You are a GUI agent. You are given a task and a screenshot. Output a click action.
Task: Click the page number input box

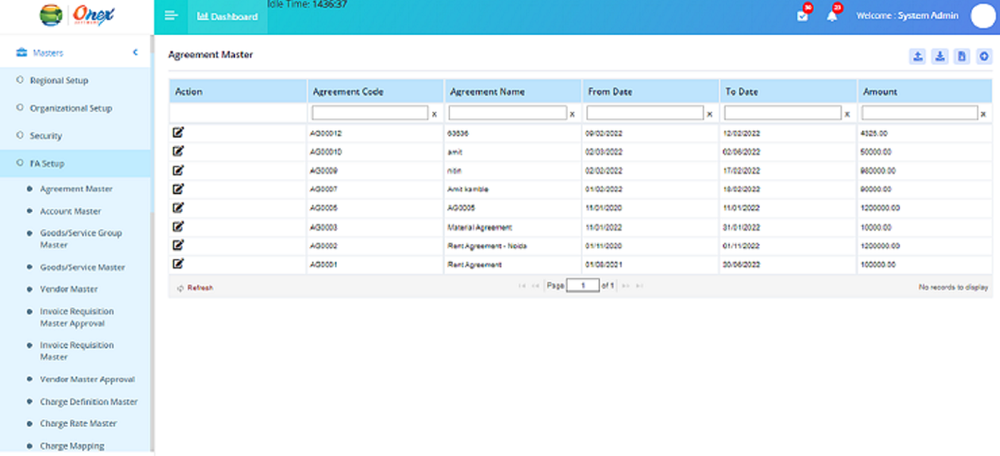[583, 286]
